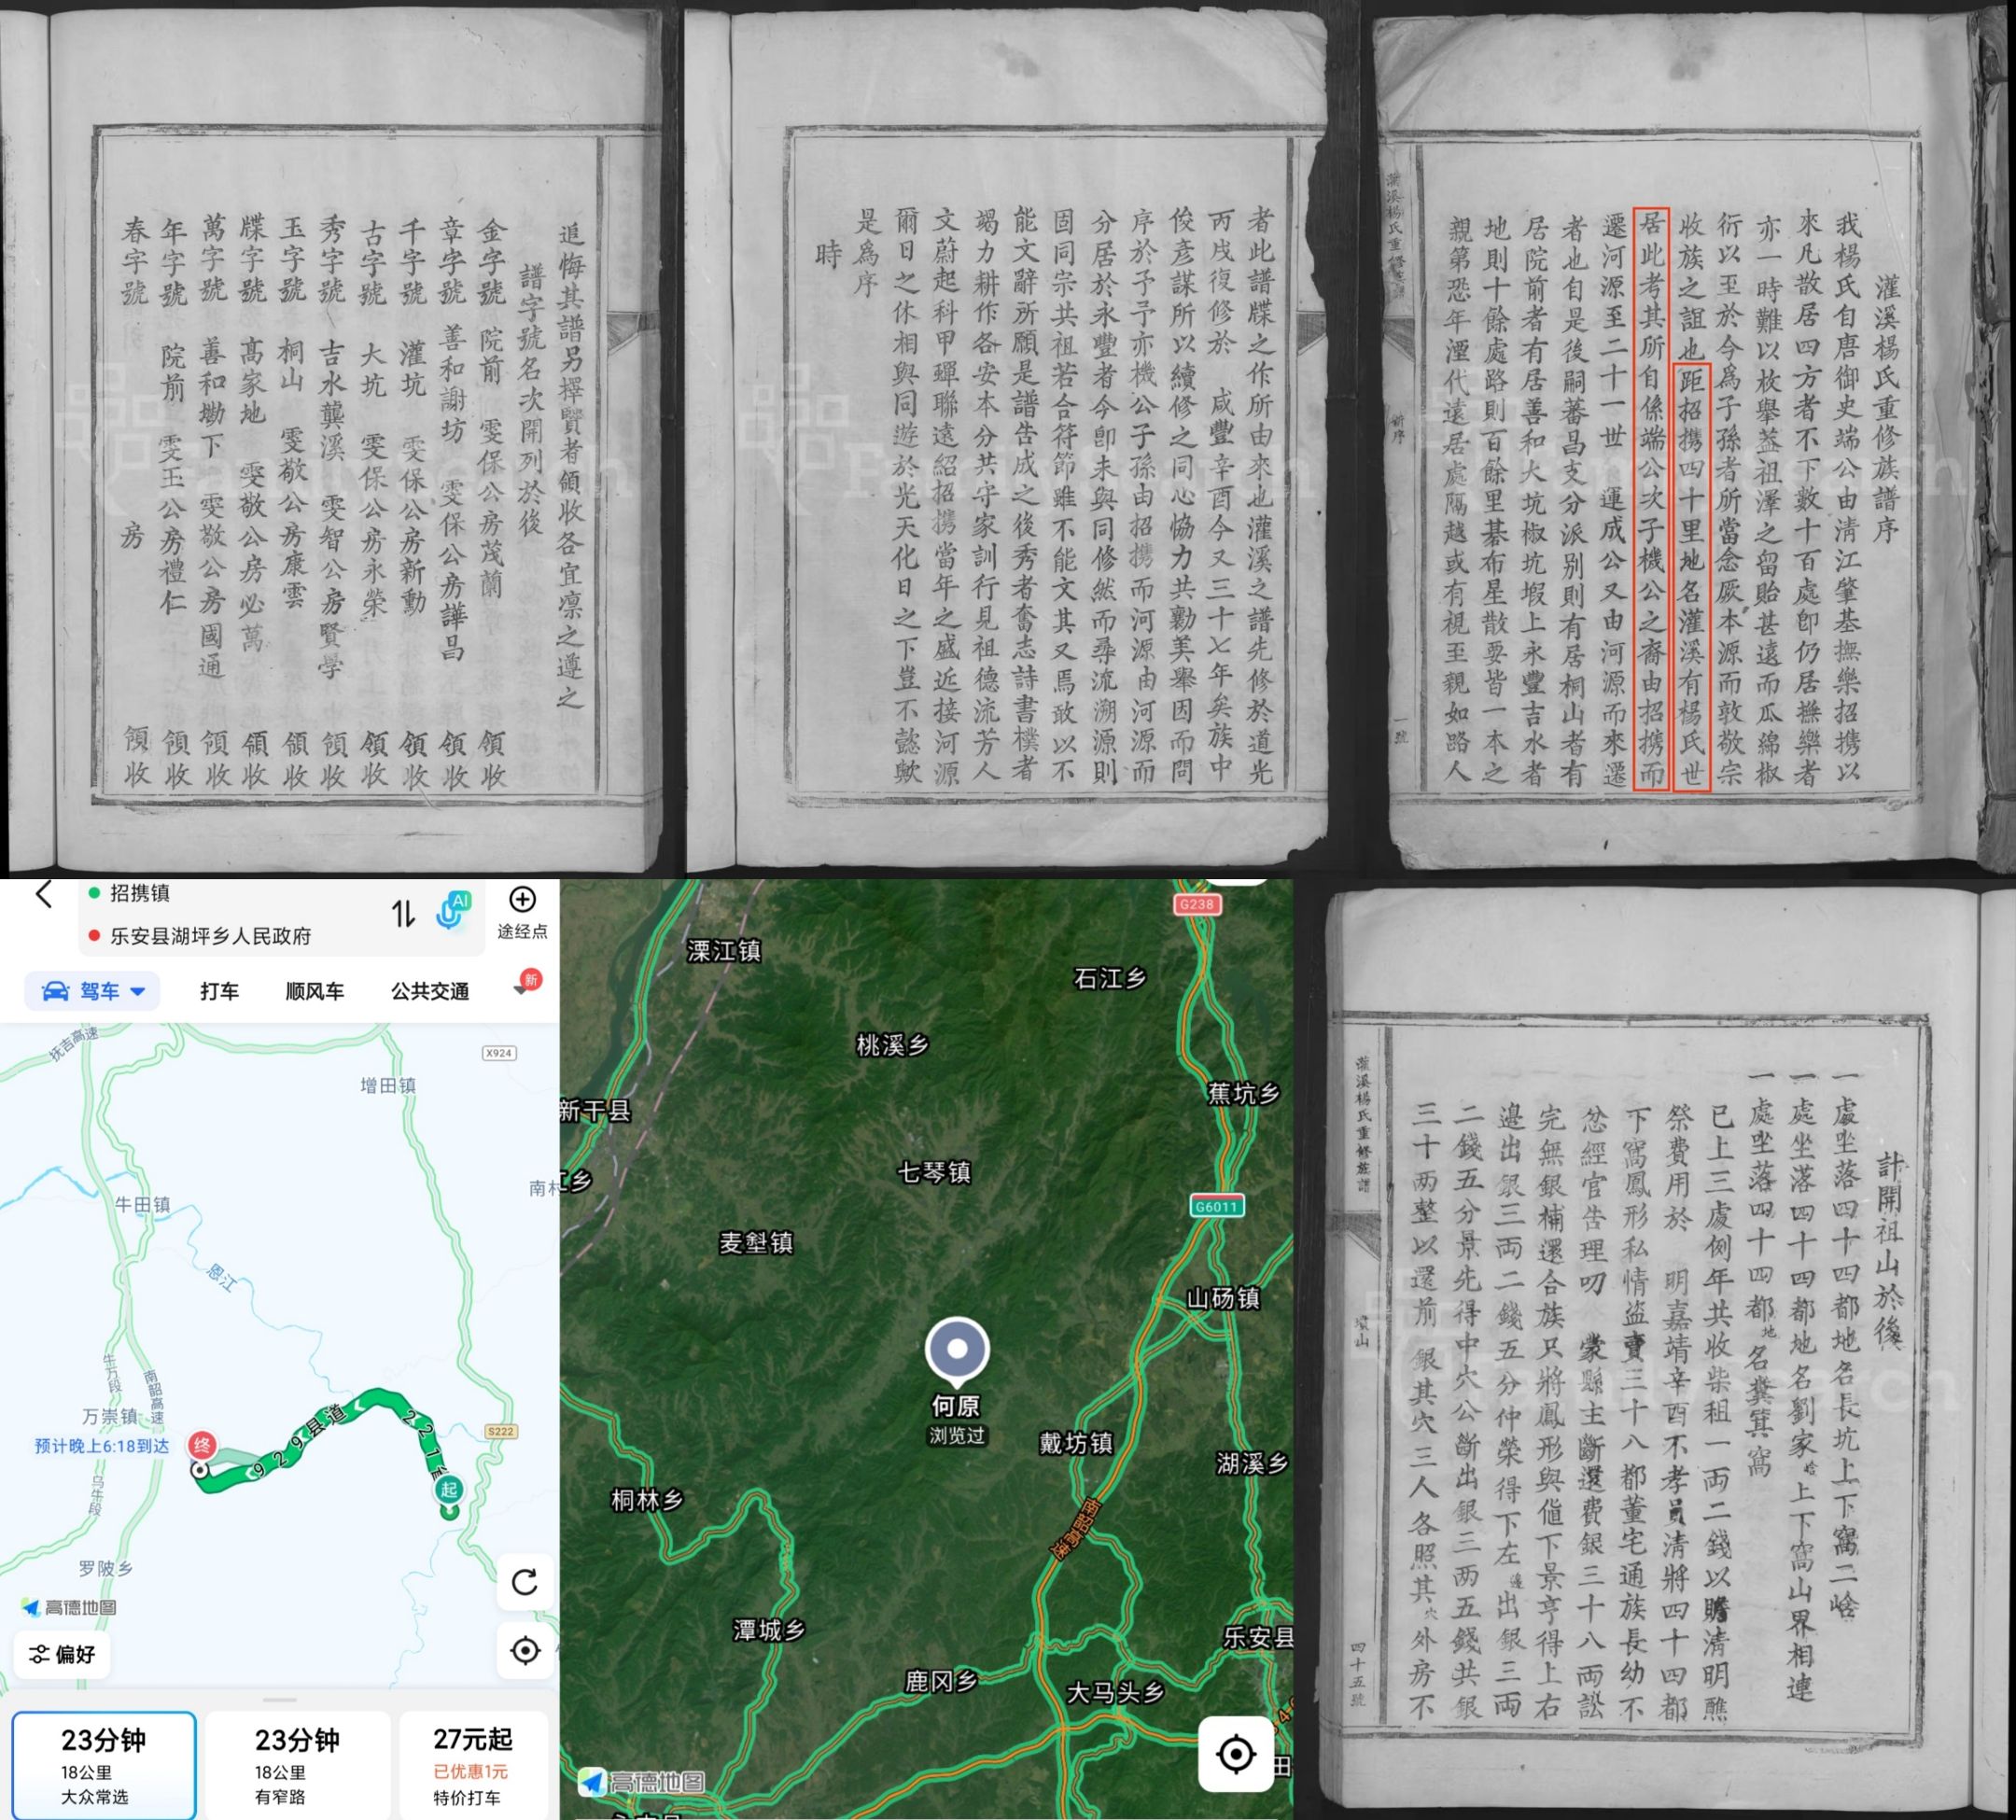Switch to 打车 taxi tab
The image size is (2016, 1820).
(219, 991)
